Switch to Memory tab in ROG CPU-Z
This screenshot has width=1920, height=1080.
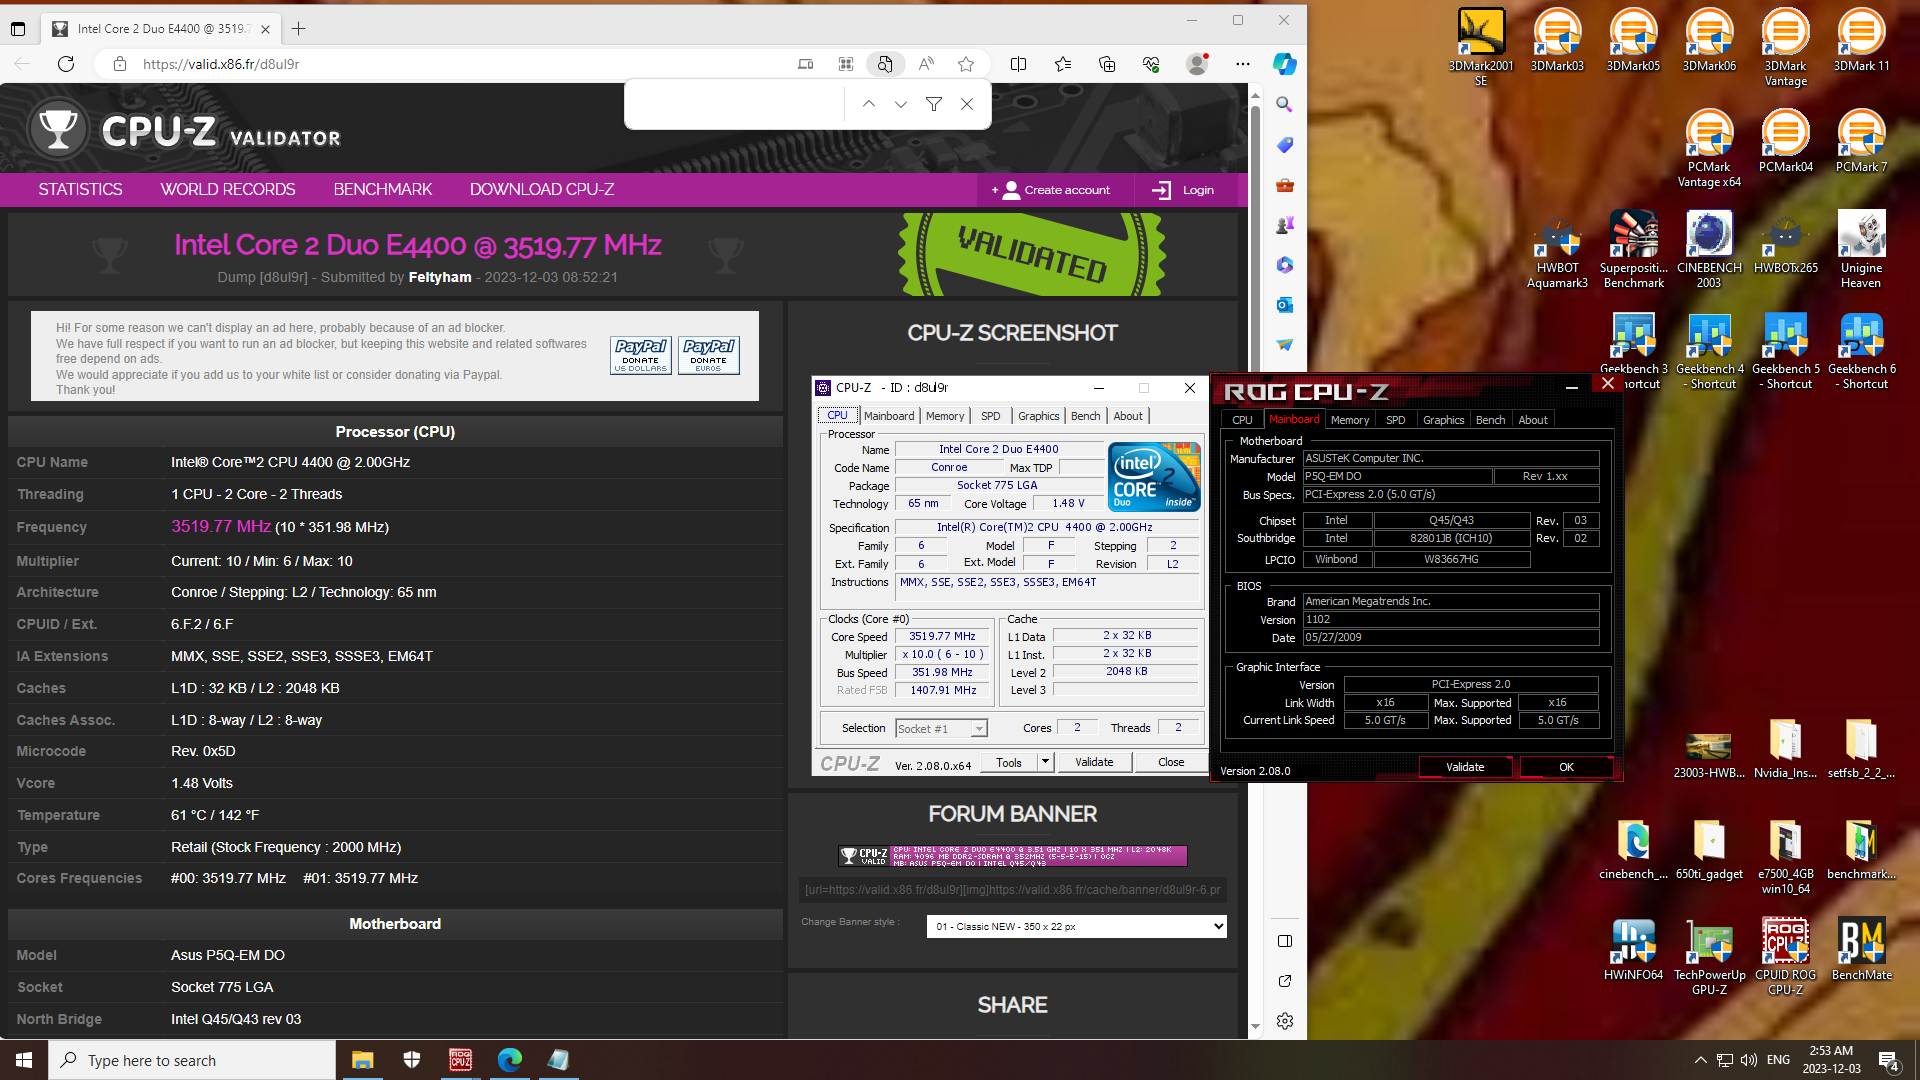pyautogui.click(x=1349, y=420)
